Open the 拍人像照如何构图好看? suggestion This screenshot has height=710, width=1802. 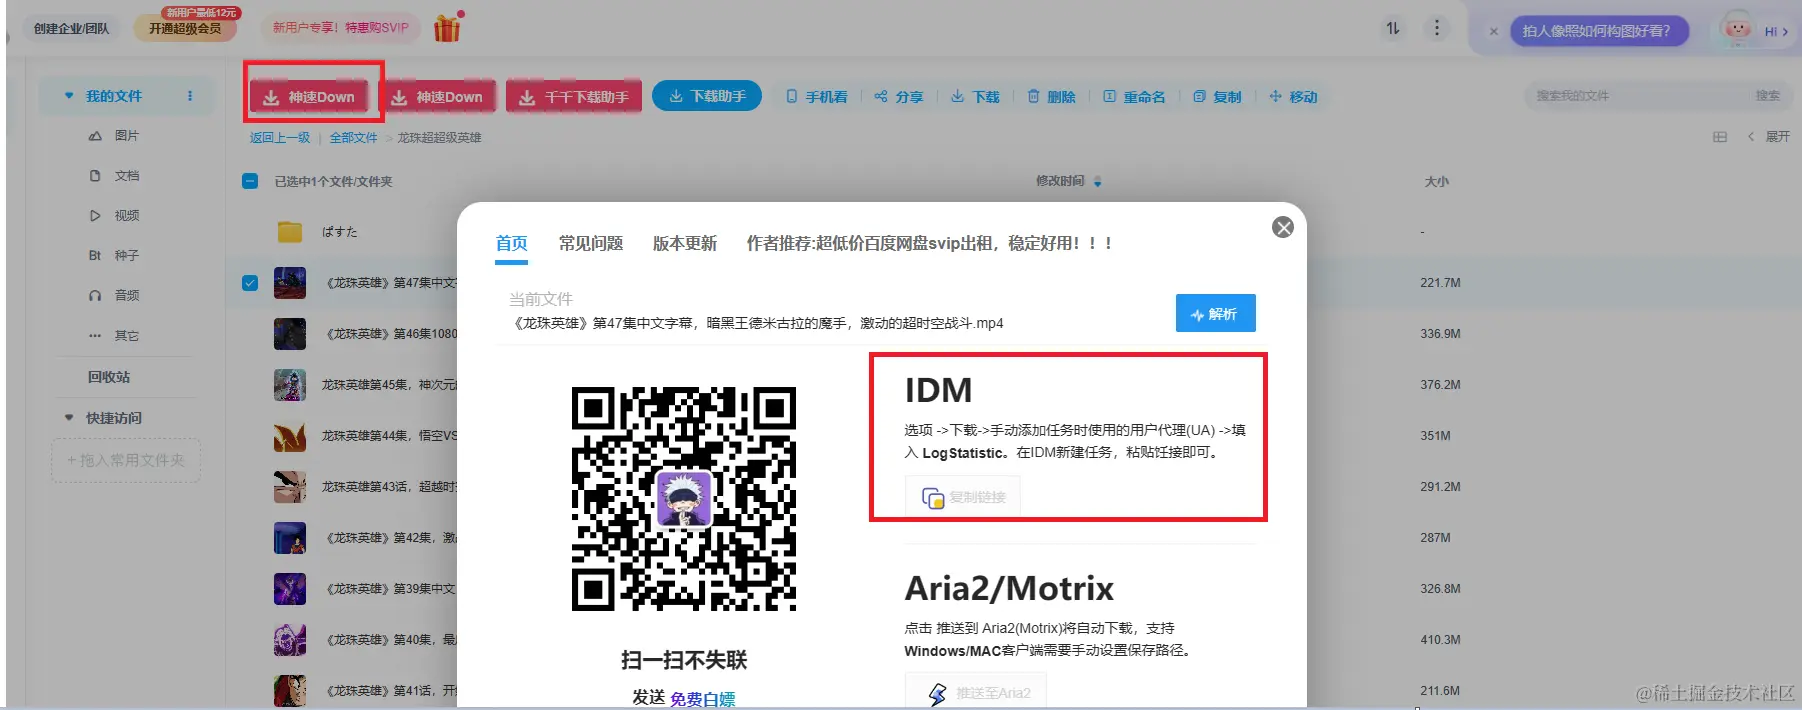tap(1597, 31)
